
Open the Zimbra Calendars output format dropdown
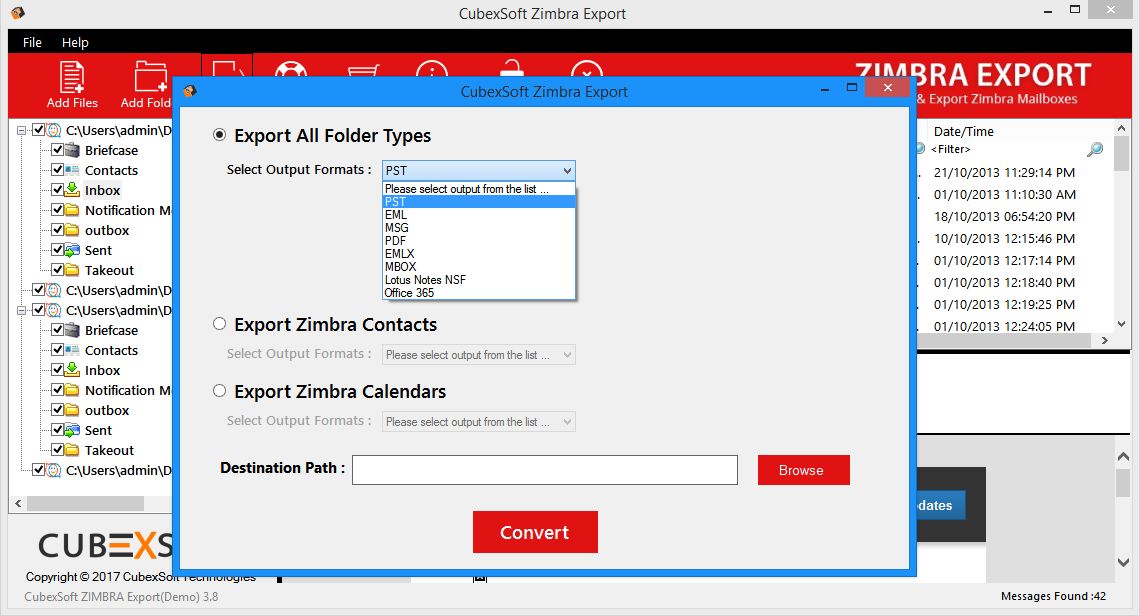478,422
